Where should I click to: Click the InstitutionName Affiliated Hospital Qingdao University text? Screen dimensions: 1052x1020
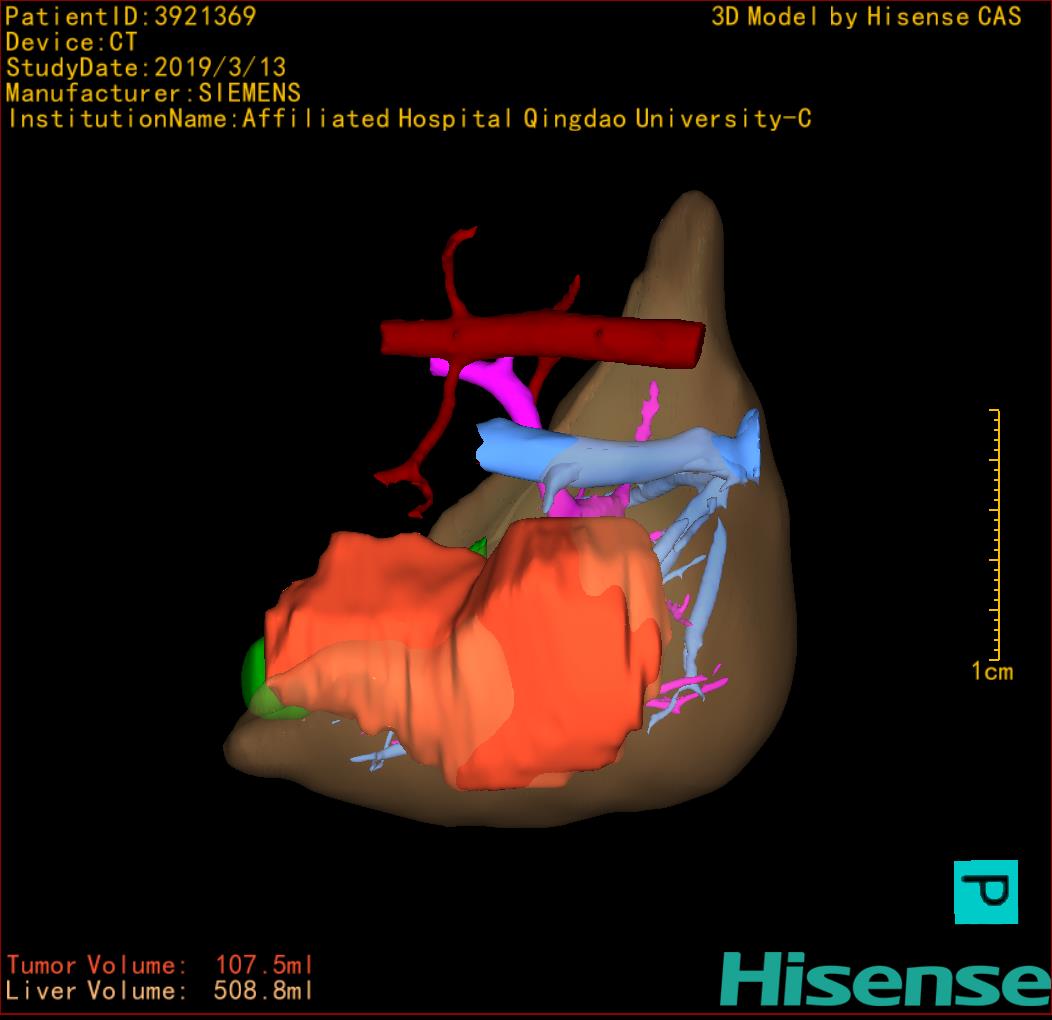pyautogui.click(x=409, y=119)
